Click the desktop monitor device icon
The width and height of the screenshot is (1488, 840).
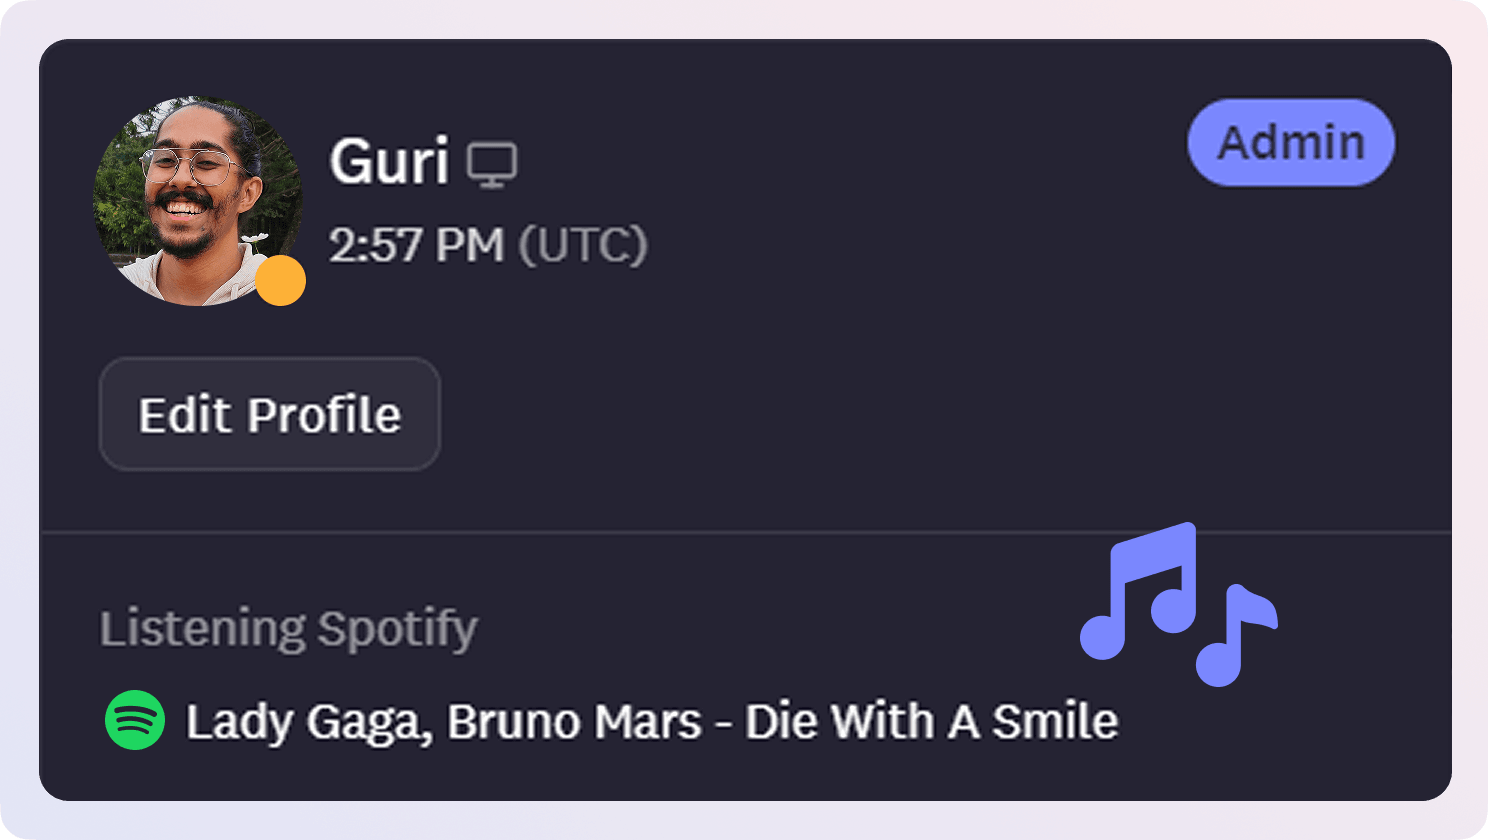(x=494, y=165)
